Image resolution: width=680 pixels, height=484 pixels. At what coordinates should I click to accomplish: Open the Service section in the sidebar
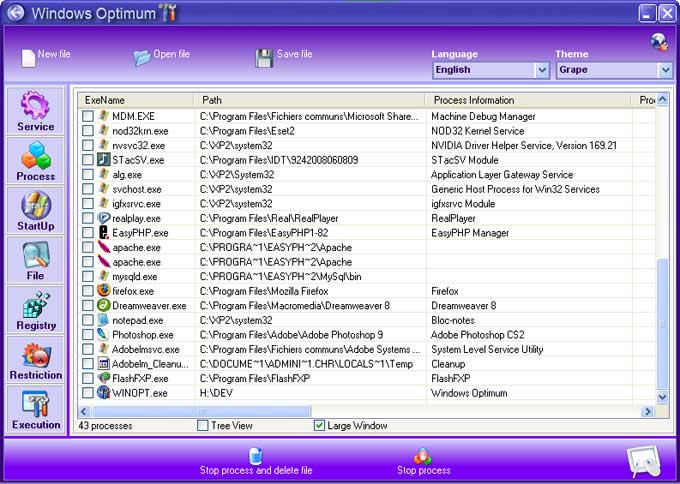click(x=36, y=111)
